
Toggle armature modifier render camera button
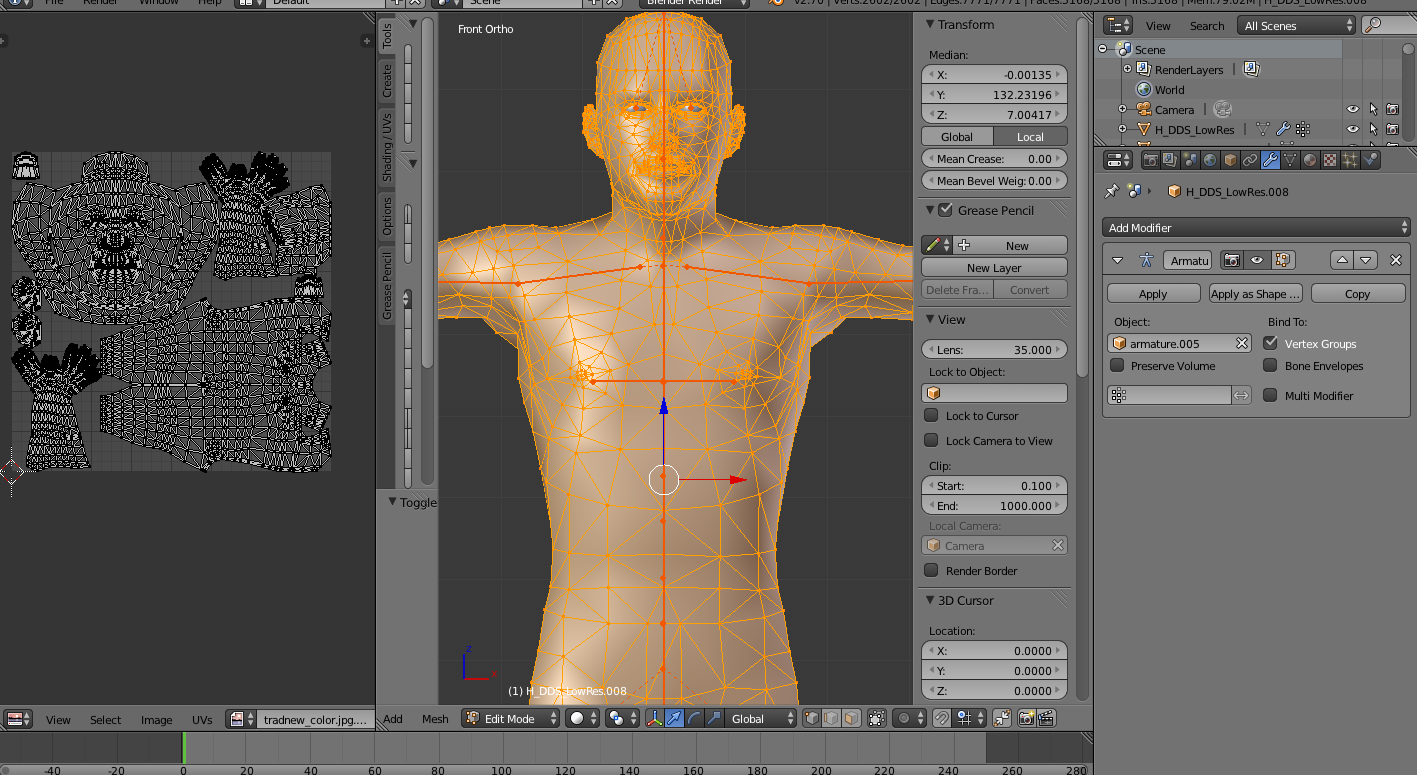point(1232,260)
